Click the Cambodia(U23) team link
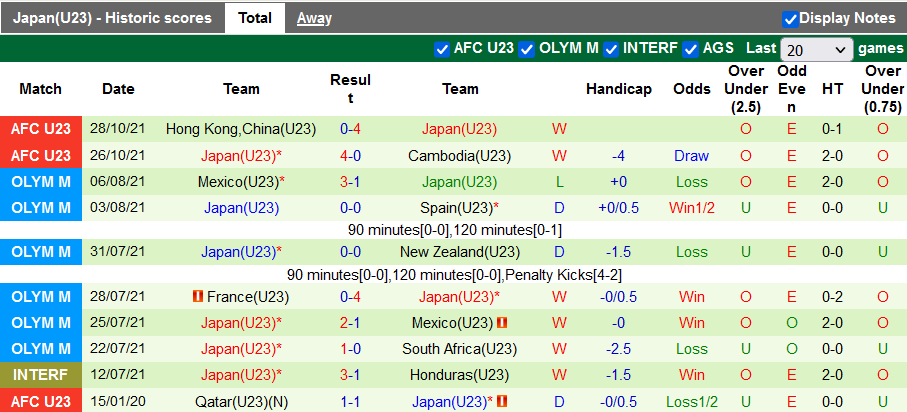Viewport: 907px width, 412px height. click(460, 156)
